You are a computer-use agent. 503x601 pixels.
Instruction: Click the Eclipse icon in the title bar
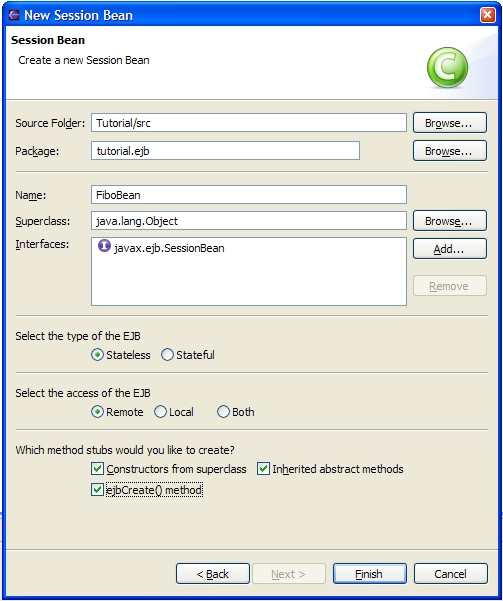point(14,15)
